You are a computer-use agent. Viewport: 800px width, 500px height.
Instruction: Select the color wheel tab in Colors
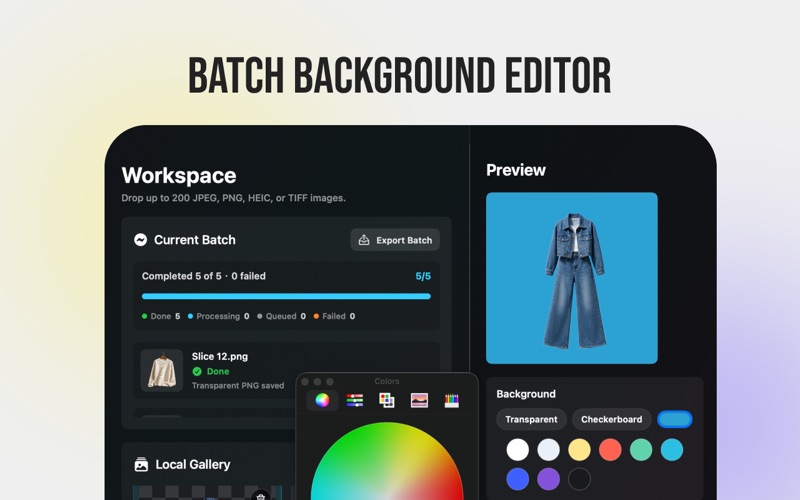click(x=322, y=401)
